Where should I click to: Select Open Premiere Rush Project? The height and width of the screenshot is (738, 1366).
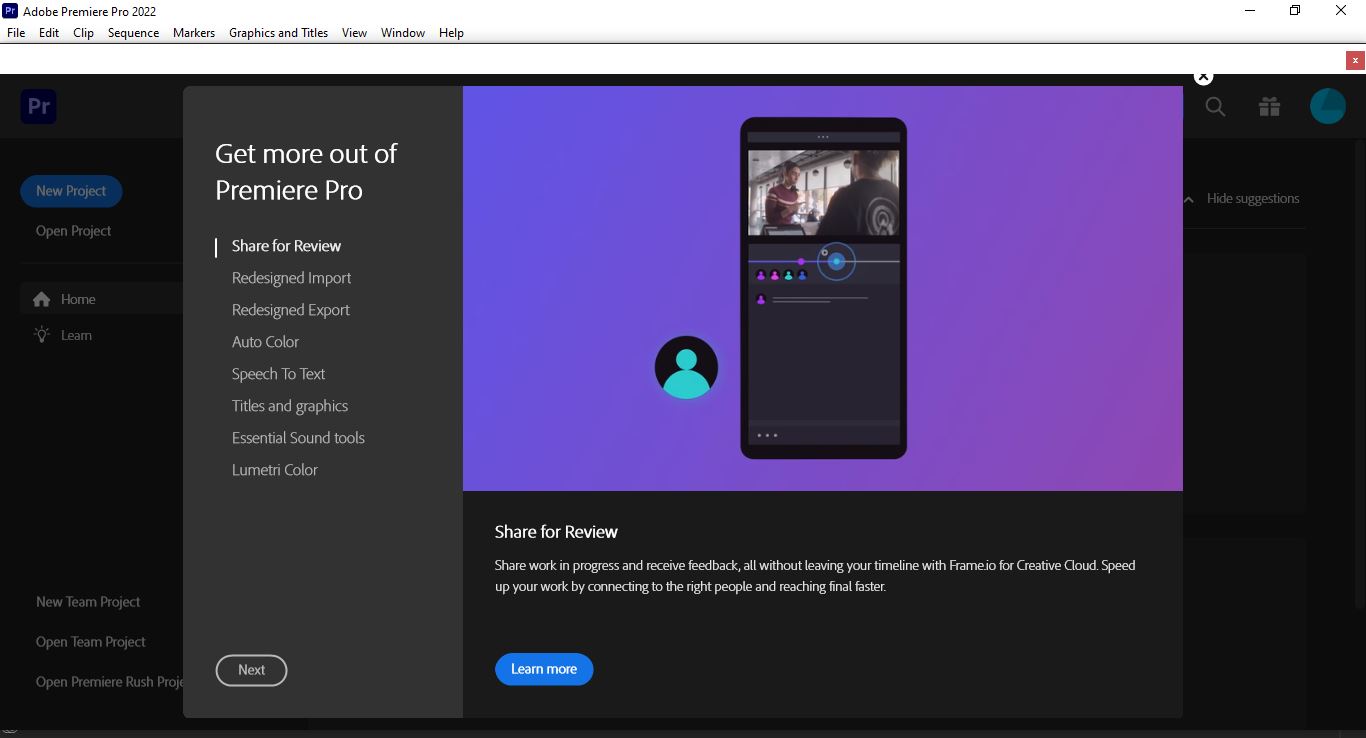tap(109, 682)
